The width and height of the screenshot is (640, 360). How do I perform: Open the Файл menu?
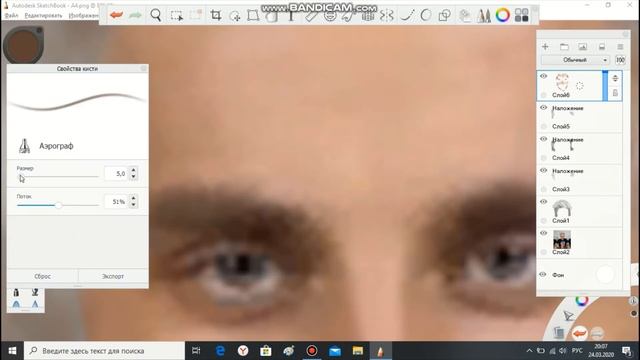tap(11, 16)
